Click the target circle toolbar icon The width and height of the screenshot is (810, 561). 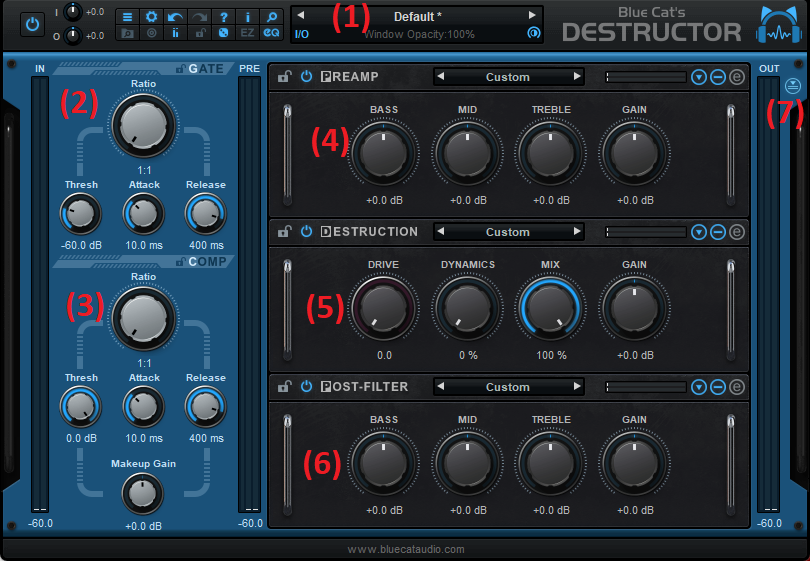click(151, 33)
